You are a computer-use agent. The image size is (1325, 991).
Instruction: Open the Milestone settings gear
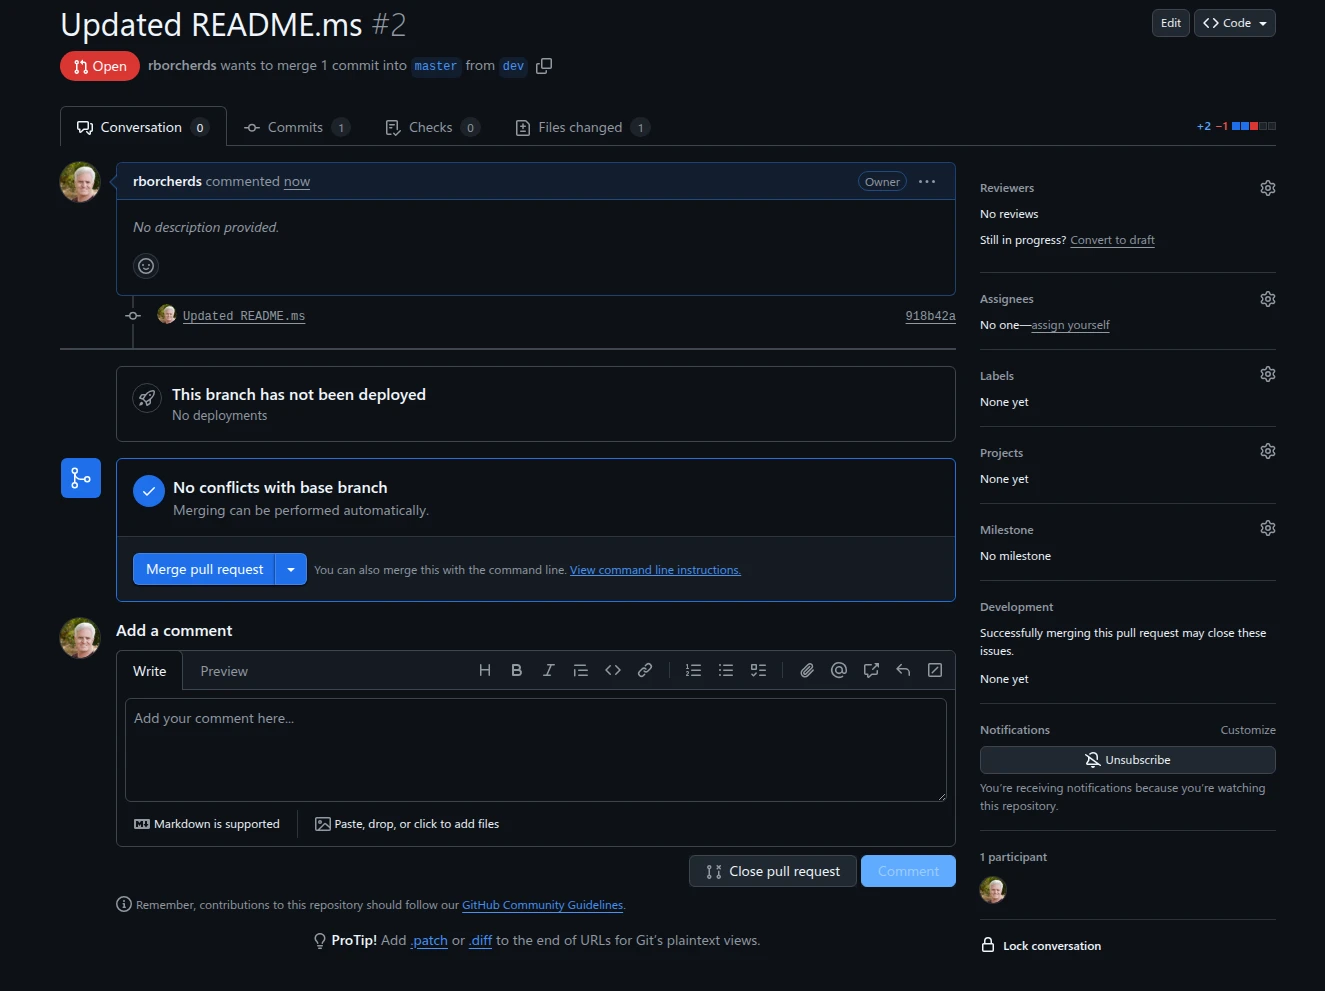(x=1267, y=528)
